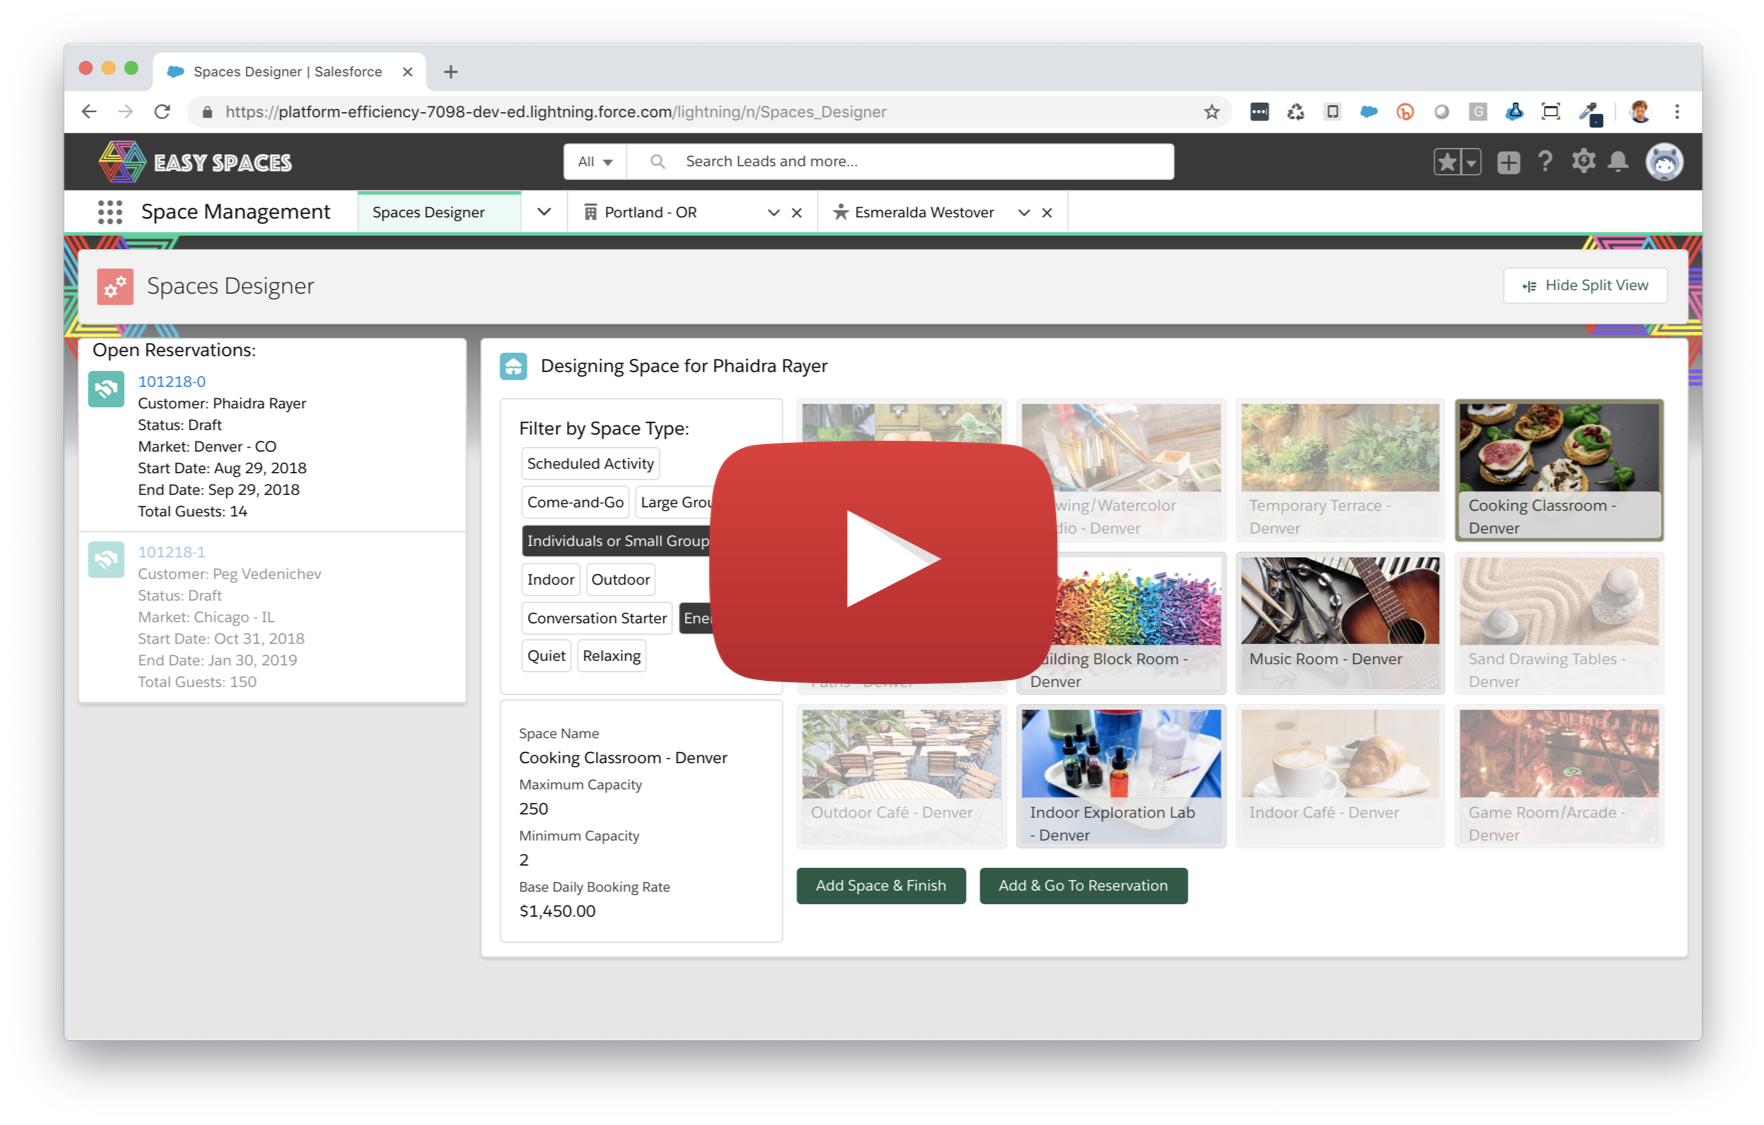
Task: Open reservation link 101218-0
Action: point(172,381)
